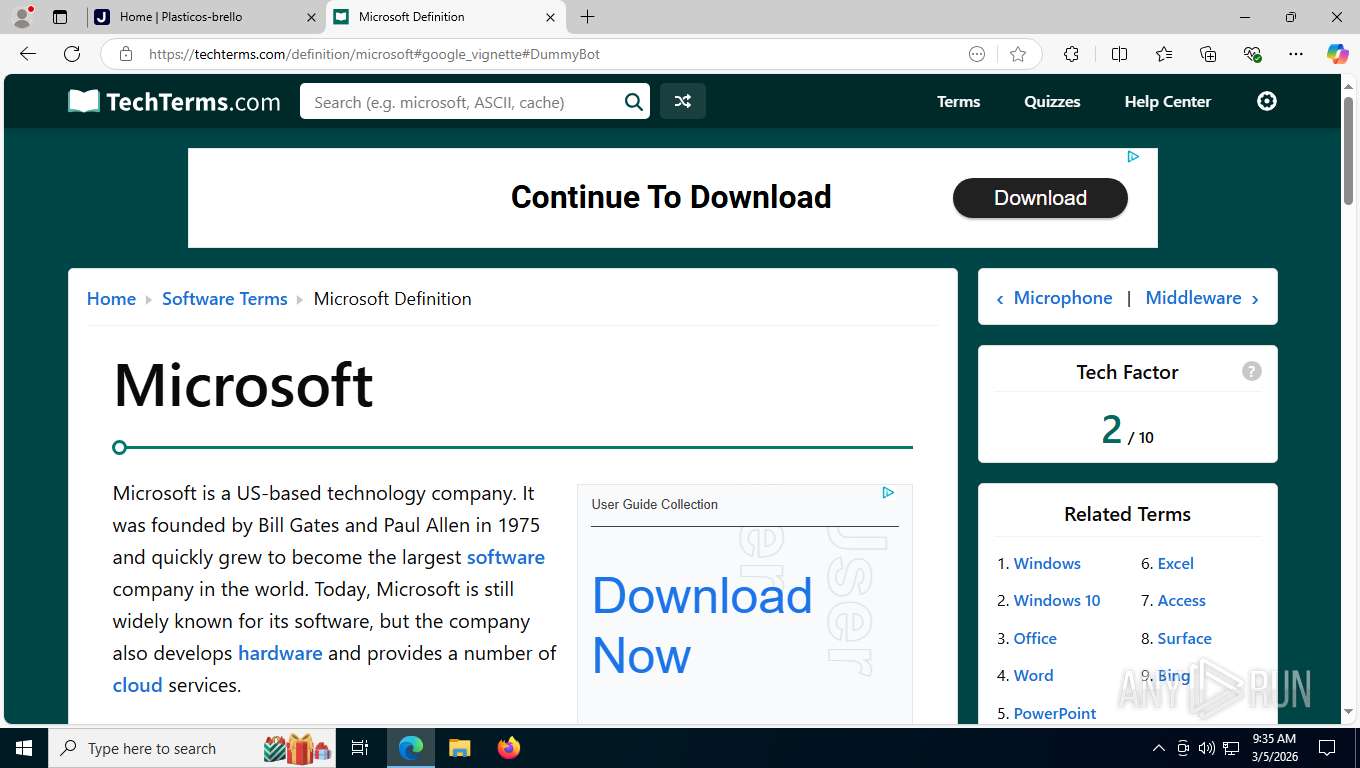Open related term Surface
This screenshot has height=768, width=1360.
[1185, 638]
